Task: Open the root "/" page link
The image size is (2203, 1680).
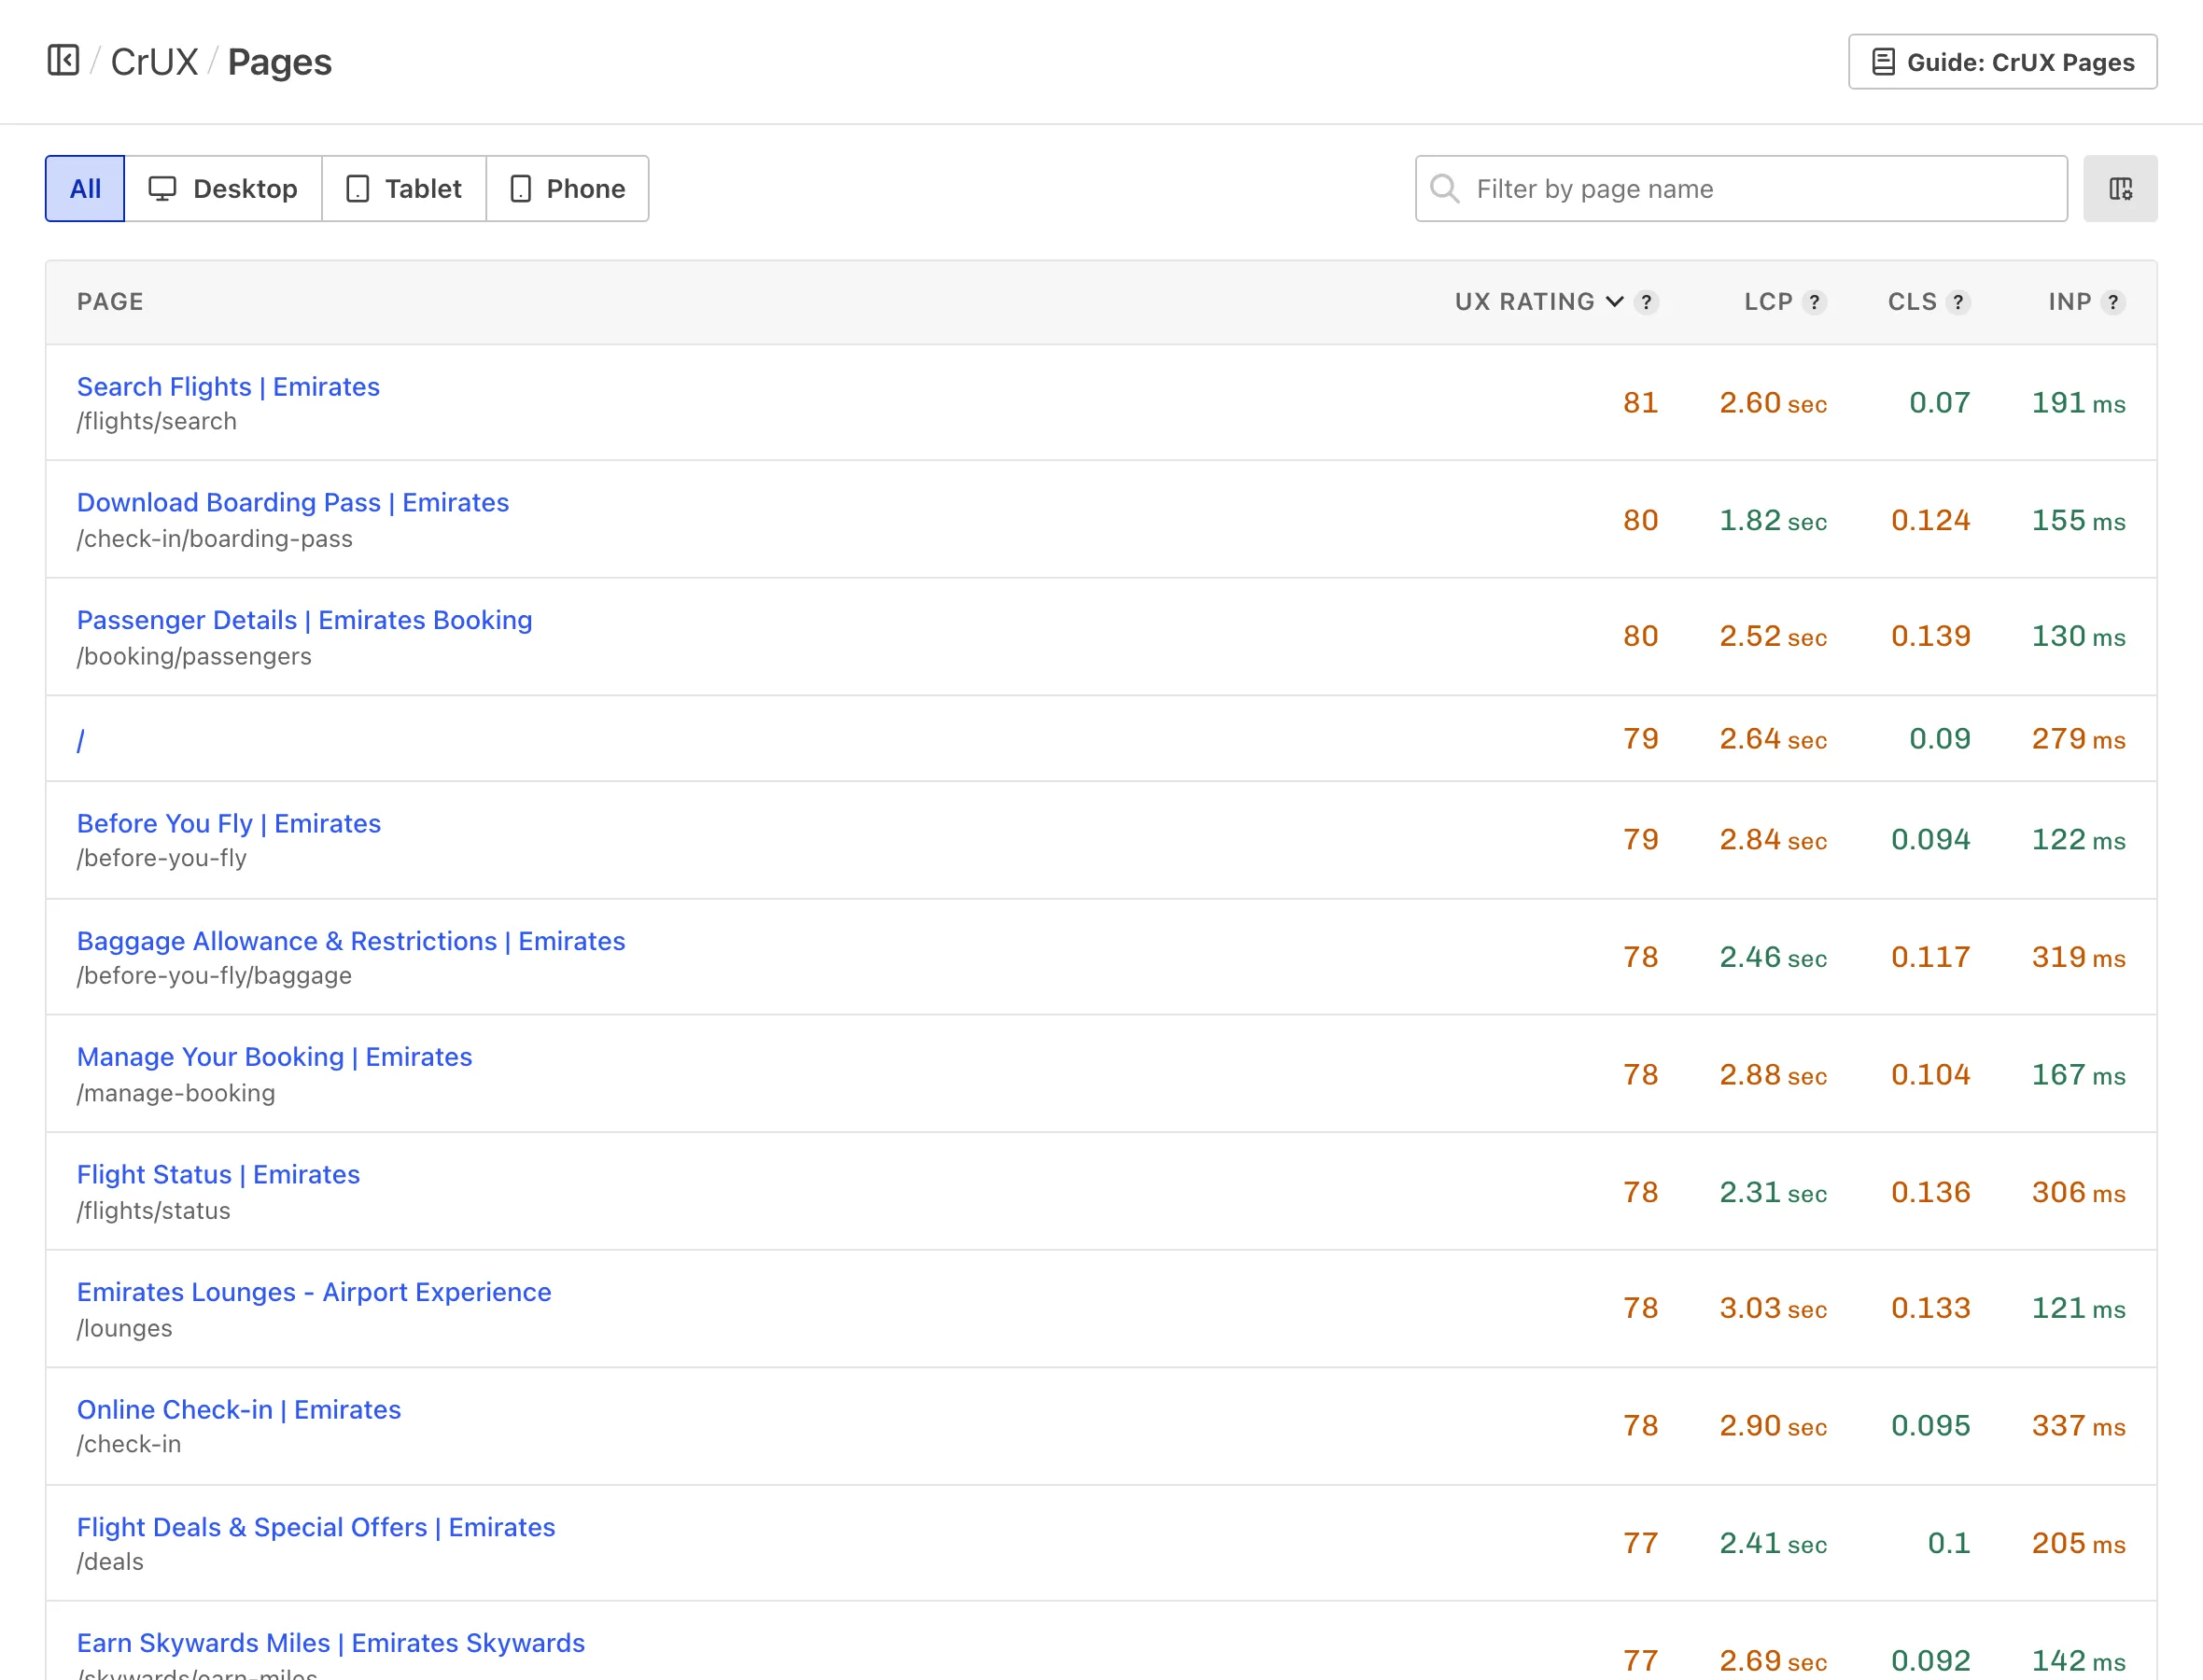Action: click(81, 739)
